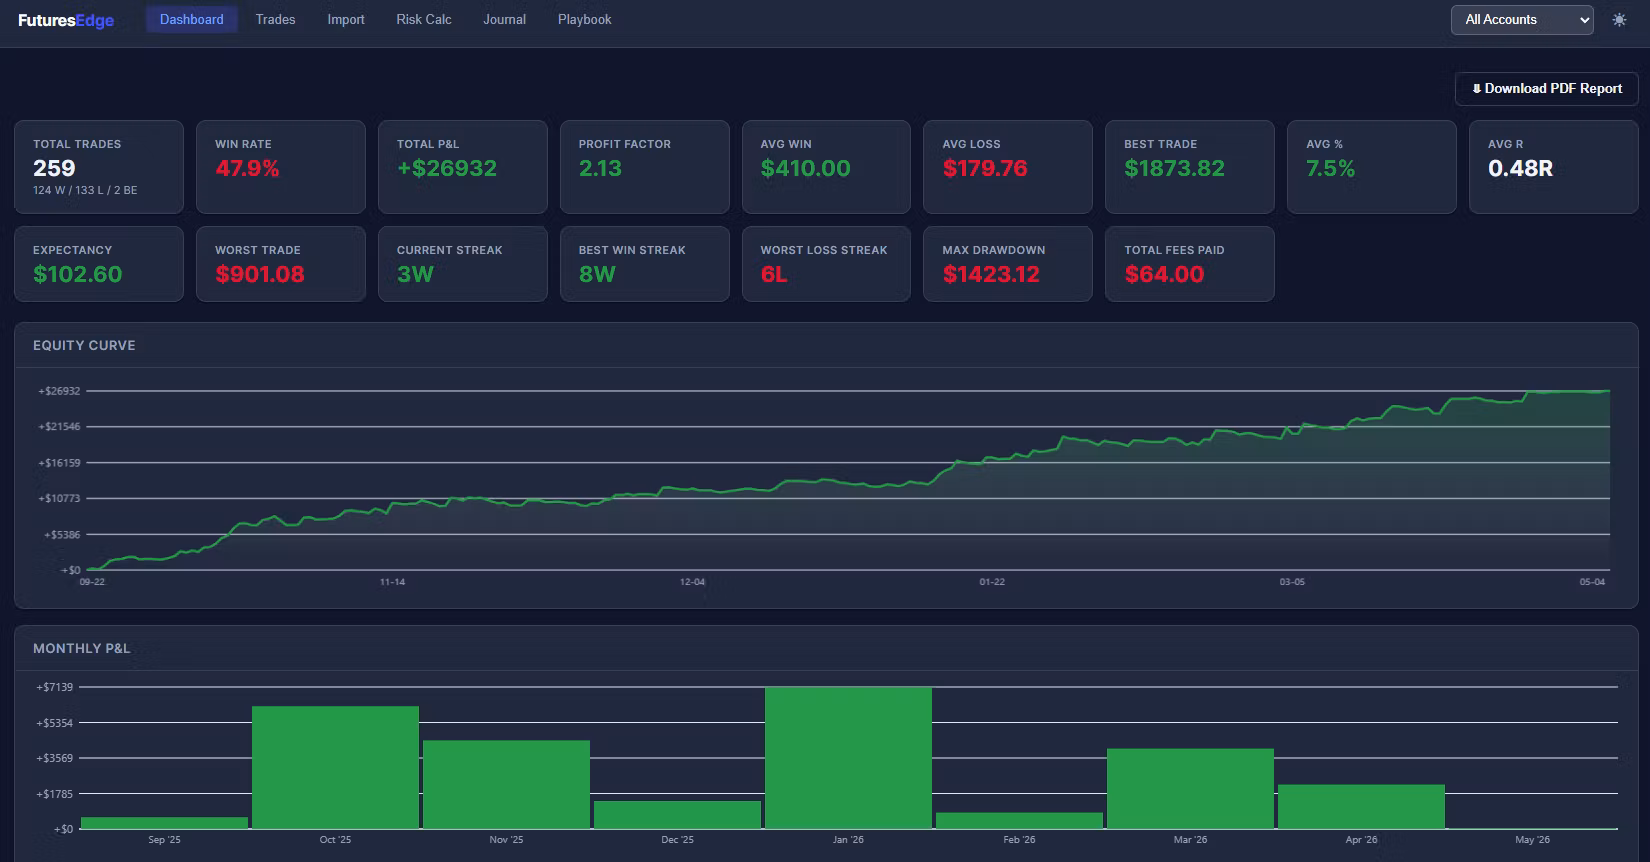Click the Win Rate 47.9% value
Image resolution: width=1650 pixels, height=862 pixels.
247,169
